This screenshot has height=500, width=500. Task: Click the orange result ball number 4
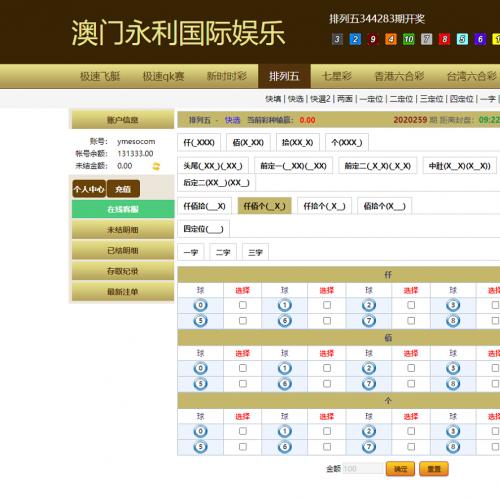(x=391, y=39)
